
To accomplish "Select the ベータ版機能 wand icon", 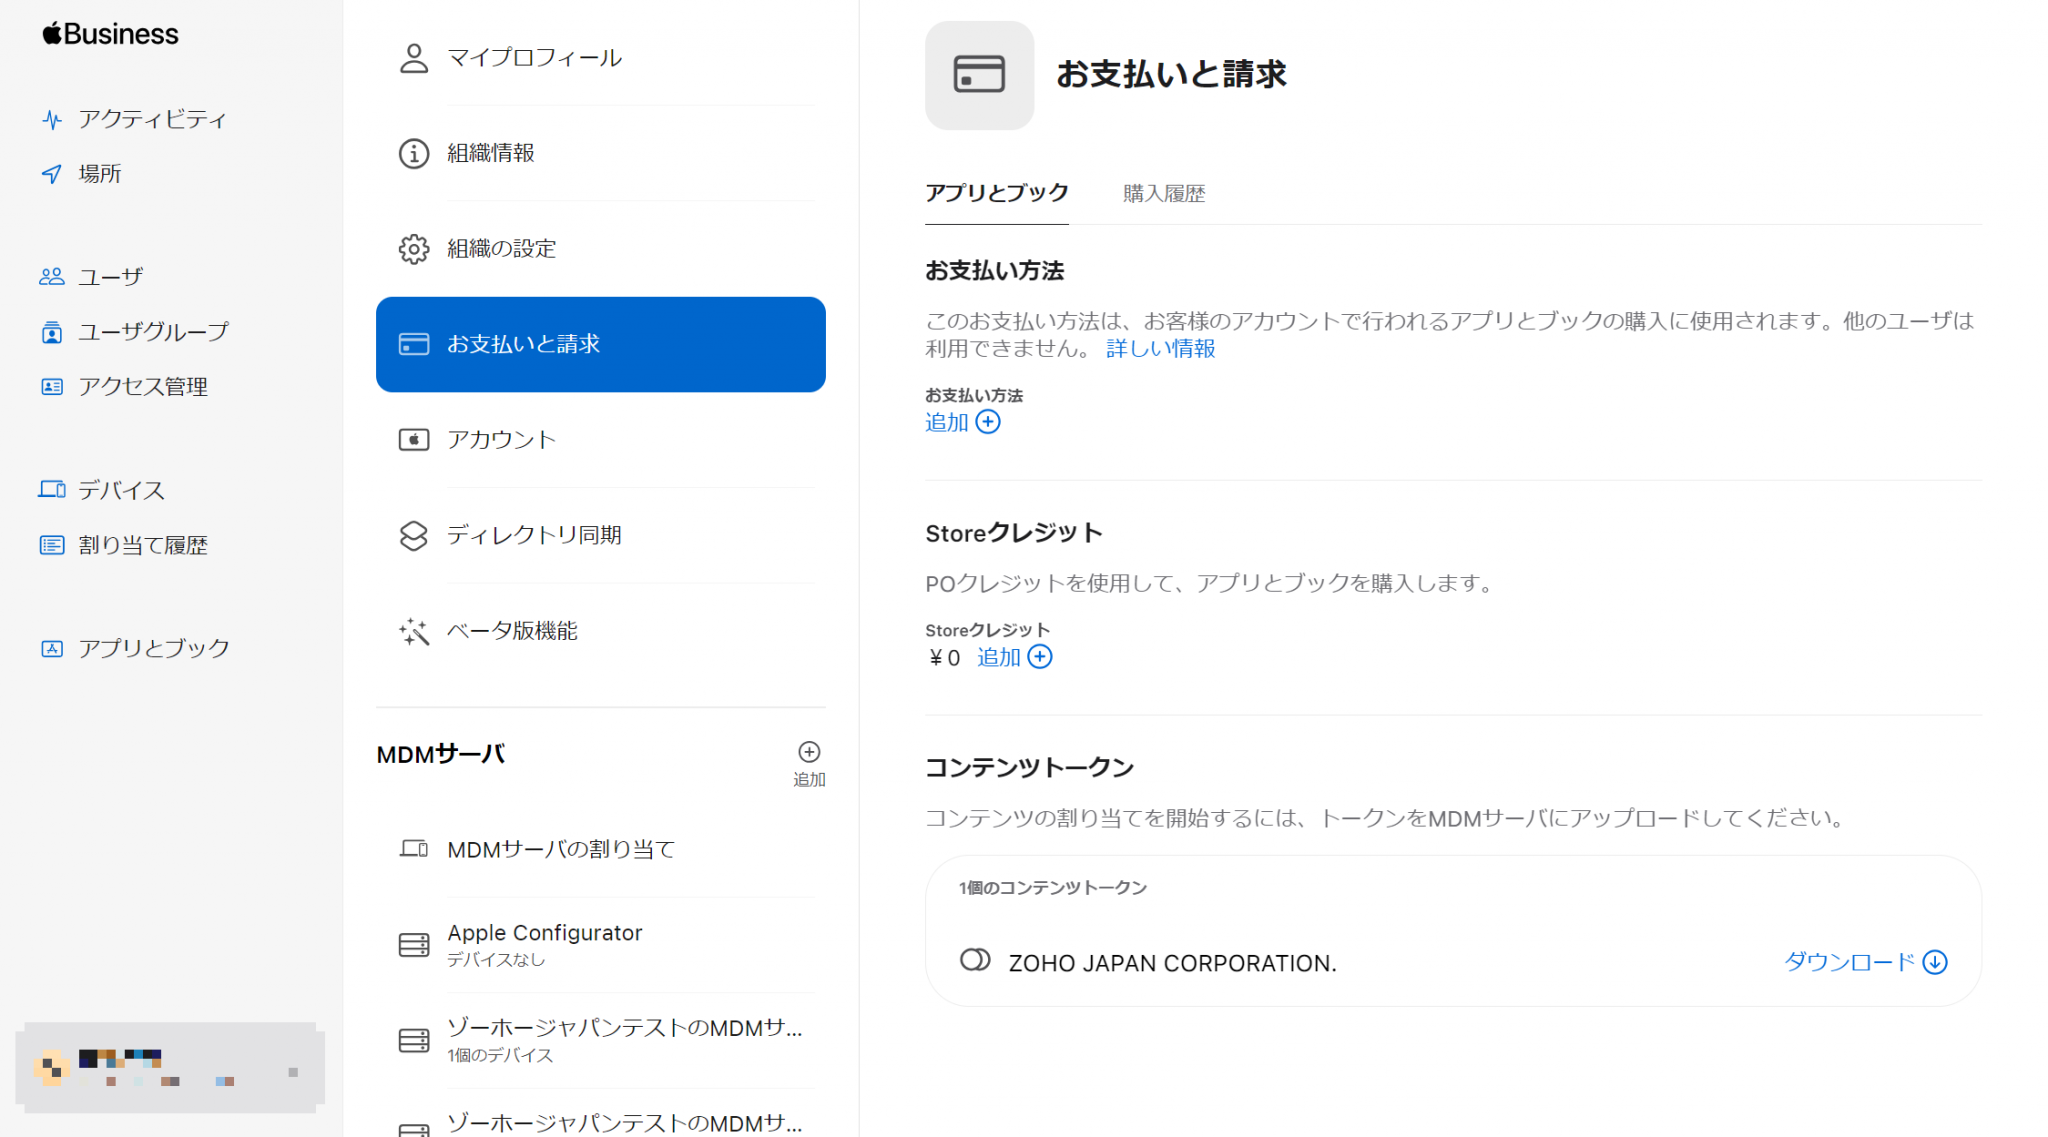I will (x=413, y=631).
